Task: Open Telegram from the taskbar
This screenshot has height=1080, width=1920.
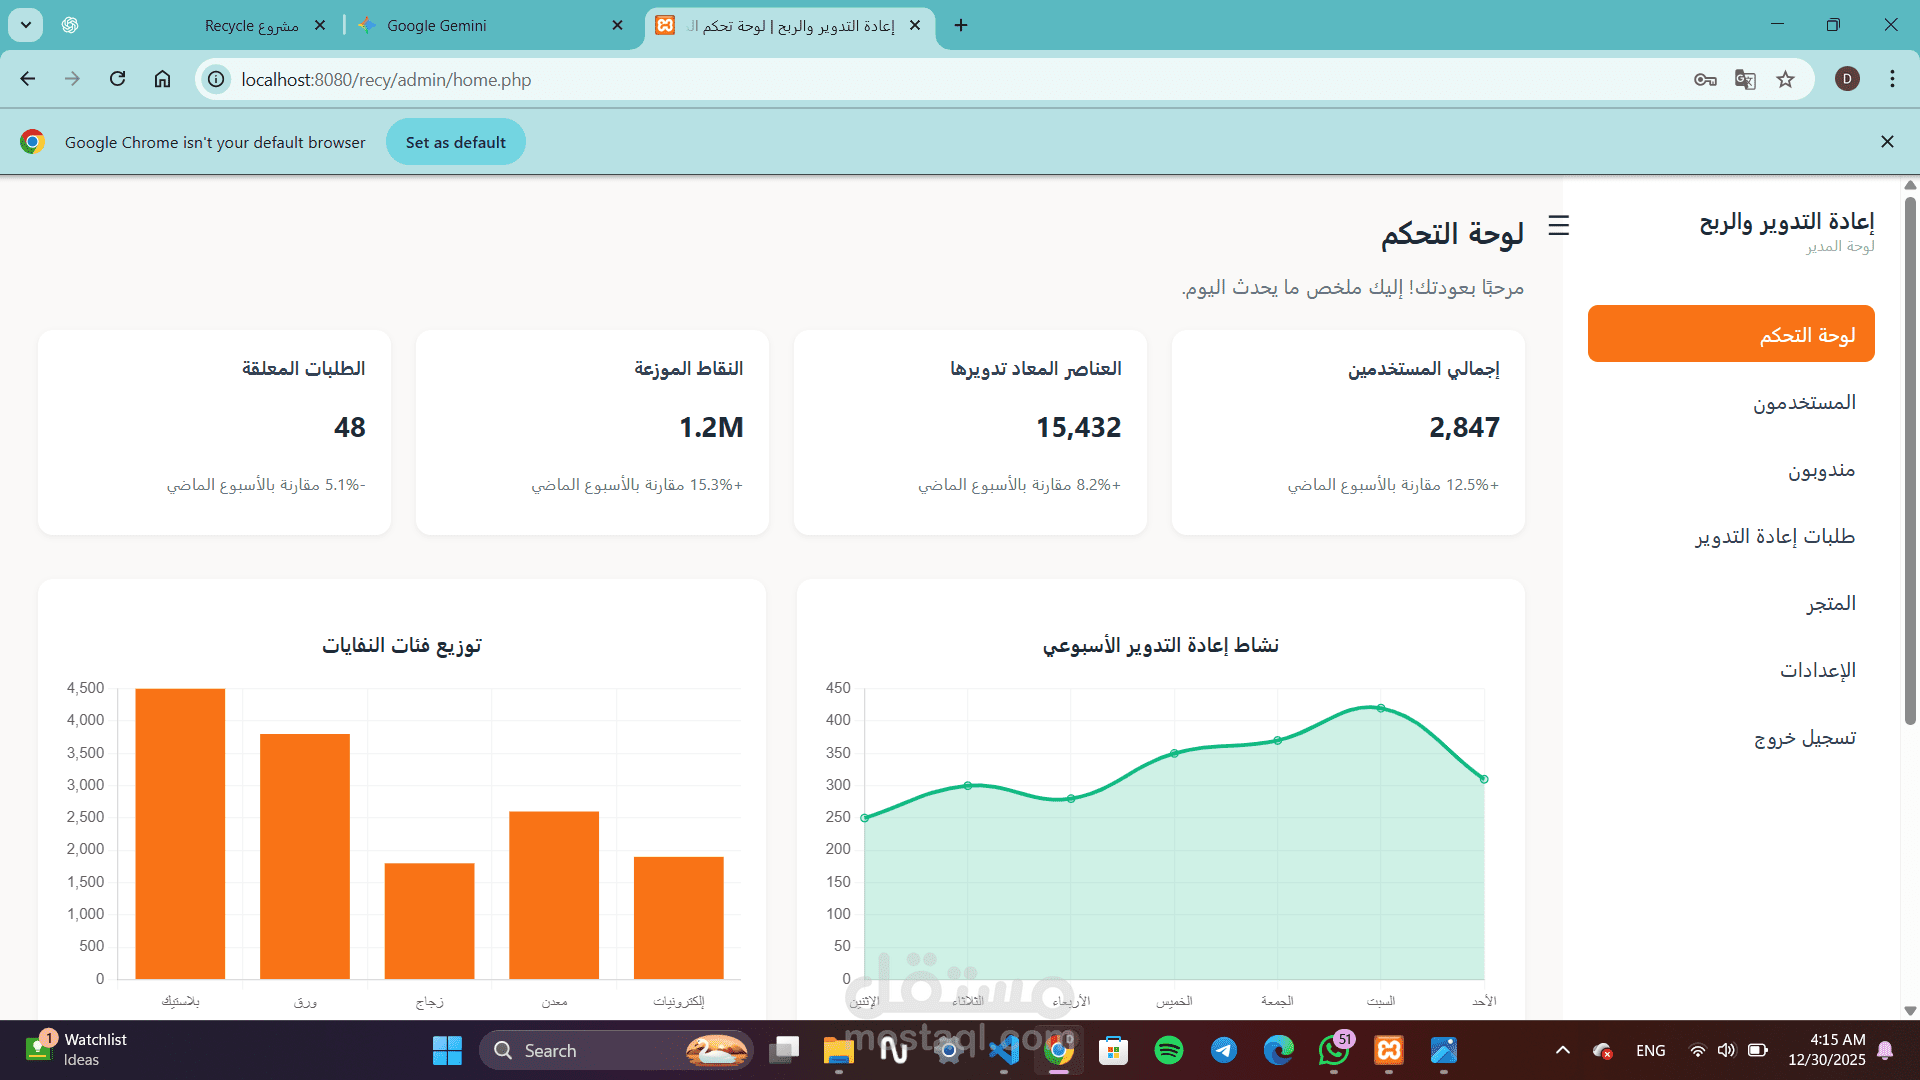Action: [1223, 1050]
